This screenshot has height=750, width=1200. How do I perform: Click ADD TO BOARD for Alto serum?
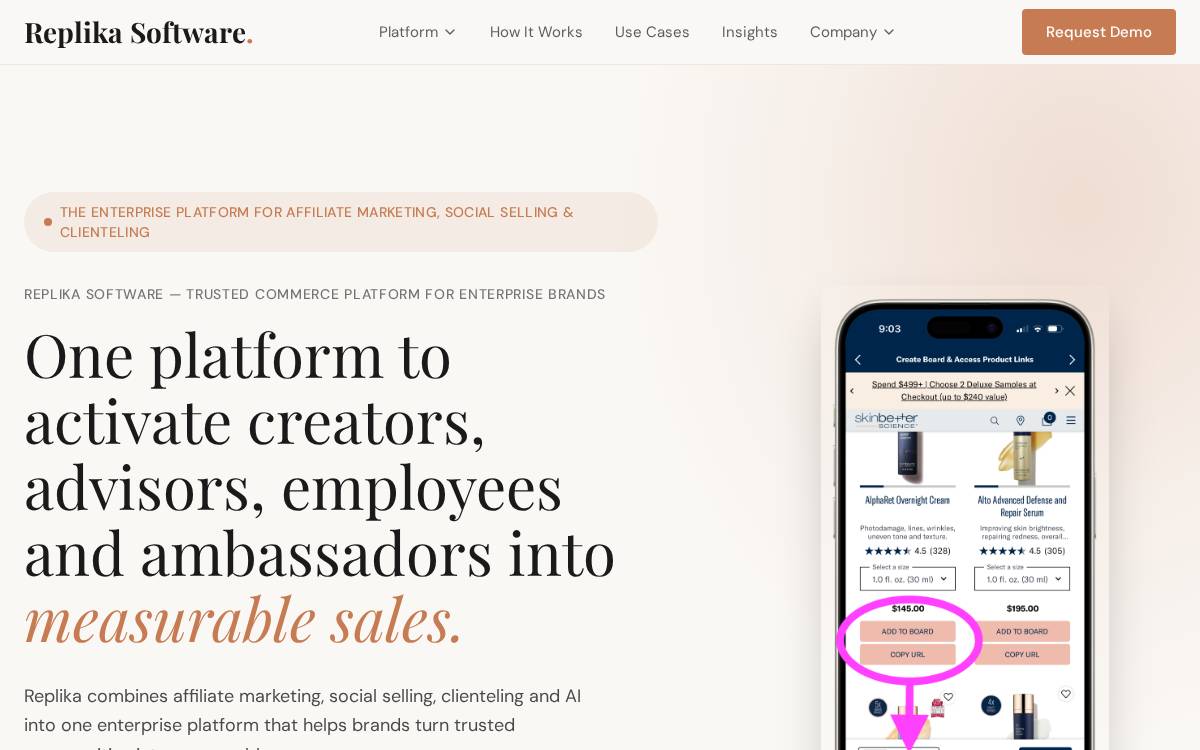pos(1022,631)
